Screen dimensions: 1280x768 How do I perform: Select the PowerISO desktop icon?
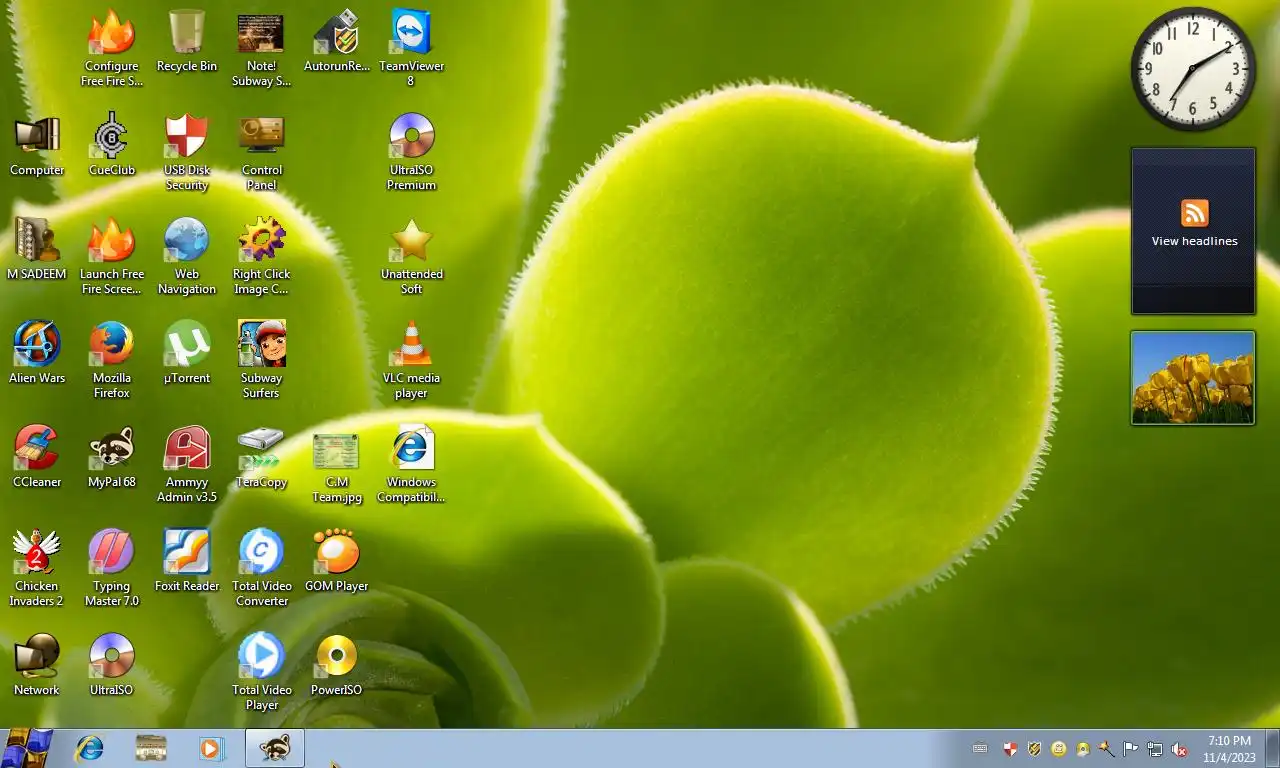tap(337, 666)
